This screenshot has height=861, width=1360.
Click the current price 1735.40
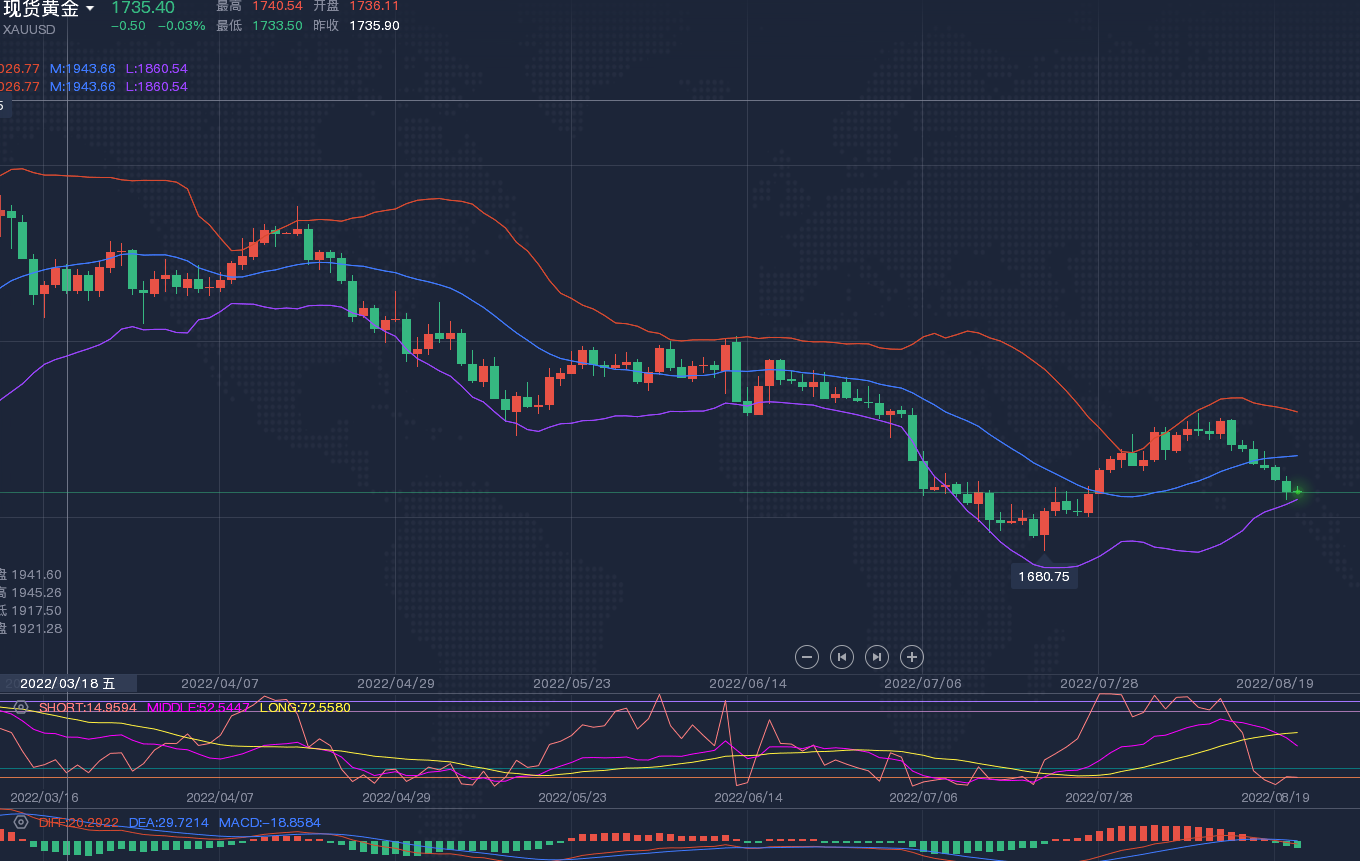[x=142, y=8]
